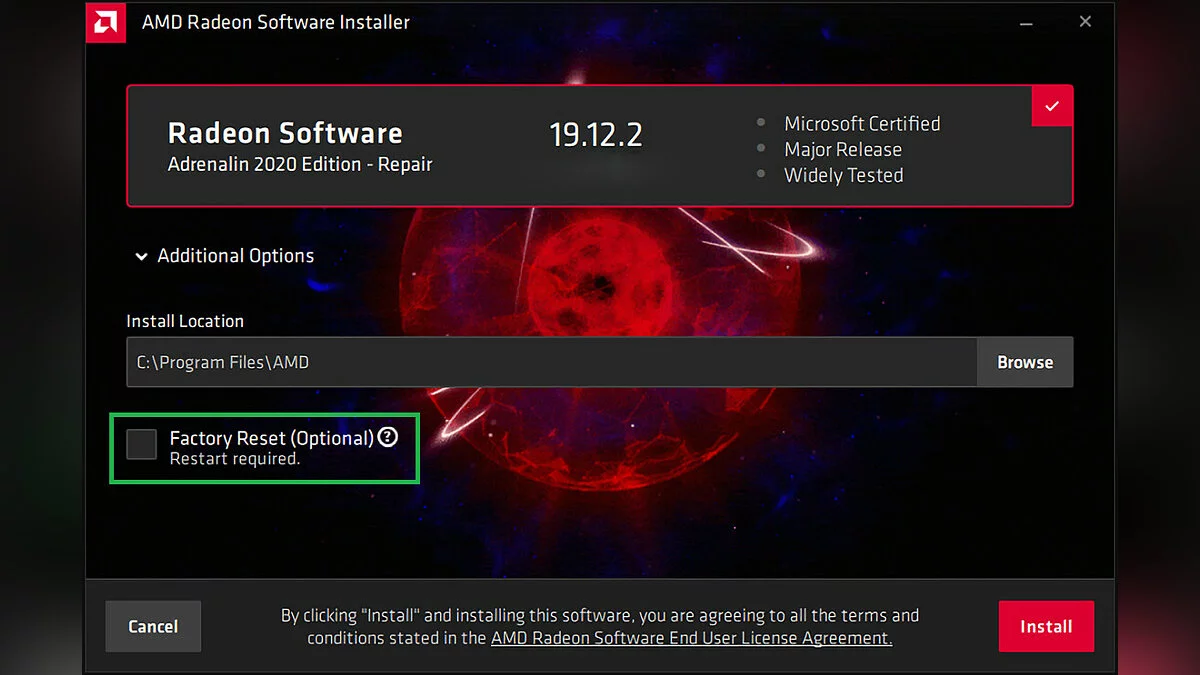Click the "Major Release" text

[x=843, y=150]
